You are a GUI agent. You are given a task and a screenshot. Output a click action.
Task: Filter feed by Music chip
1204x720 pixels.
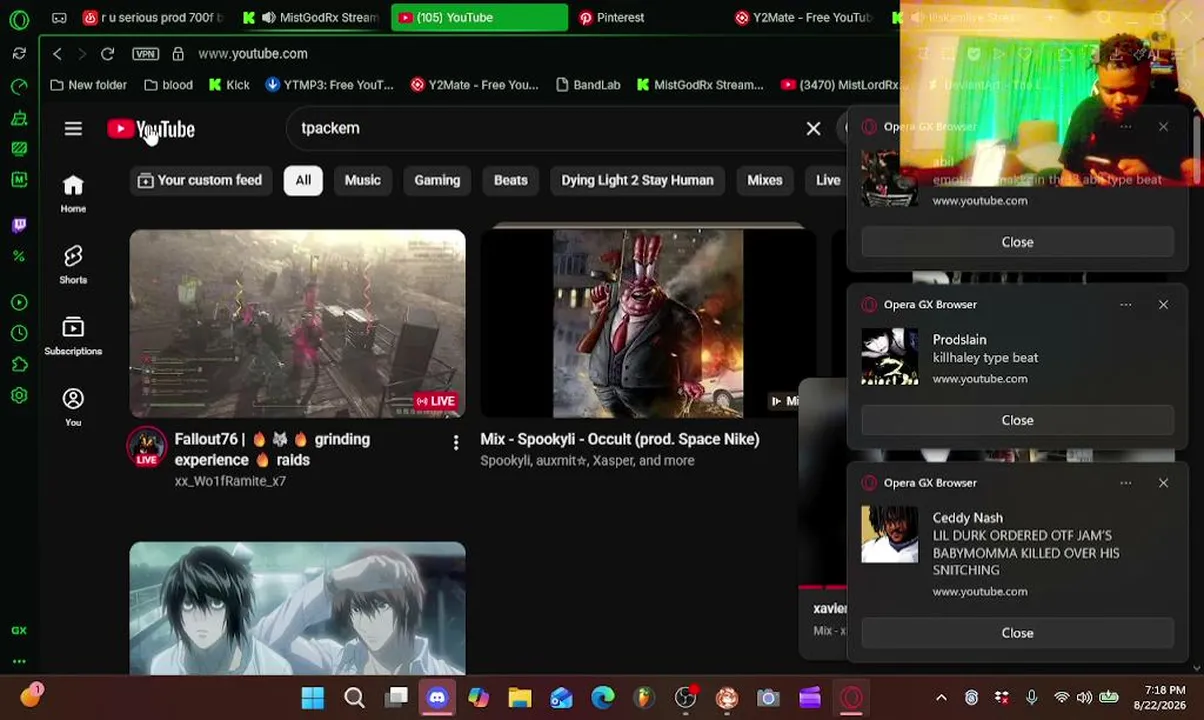pos(362,181)
